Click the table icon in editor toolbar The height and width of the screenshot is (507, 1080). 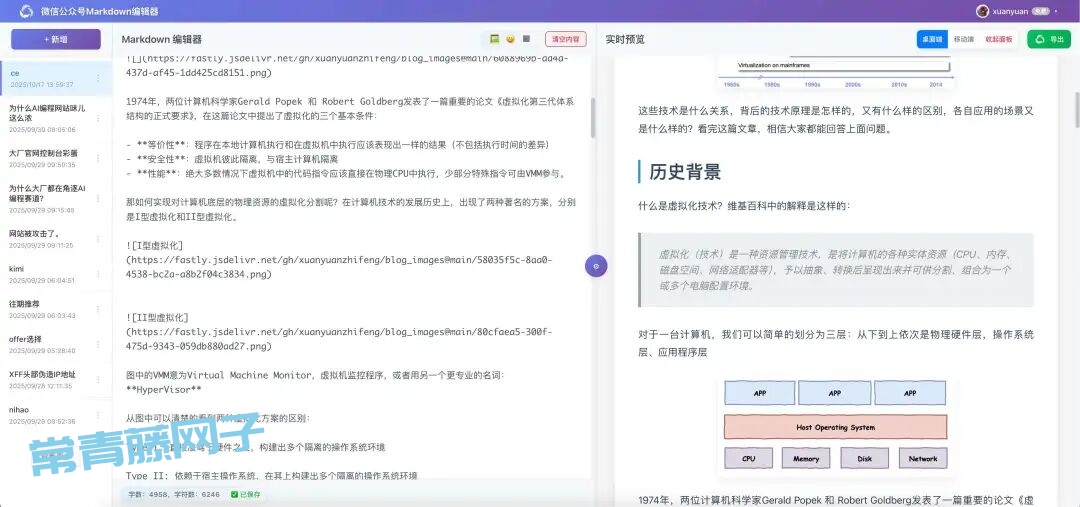point(526,39)
